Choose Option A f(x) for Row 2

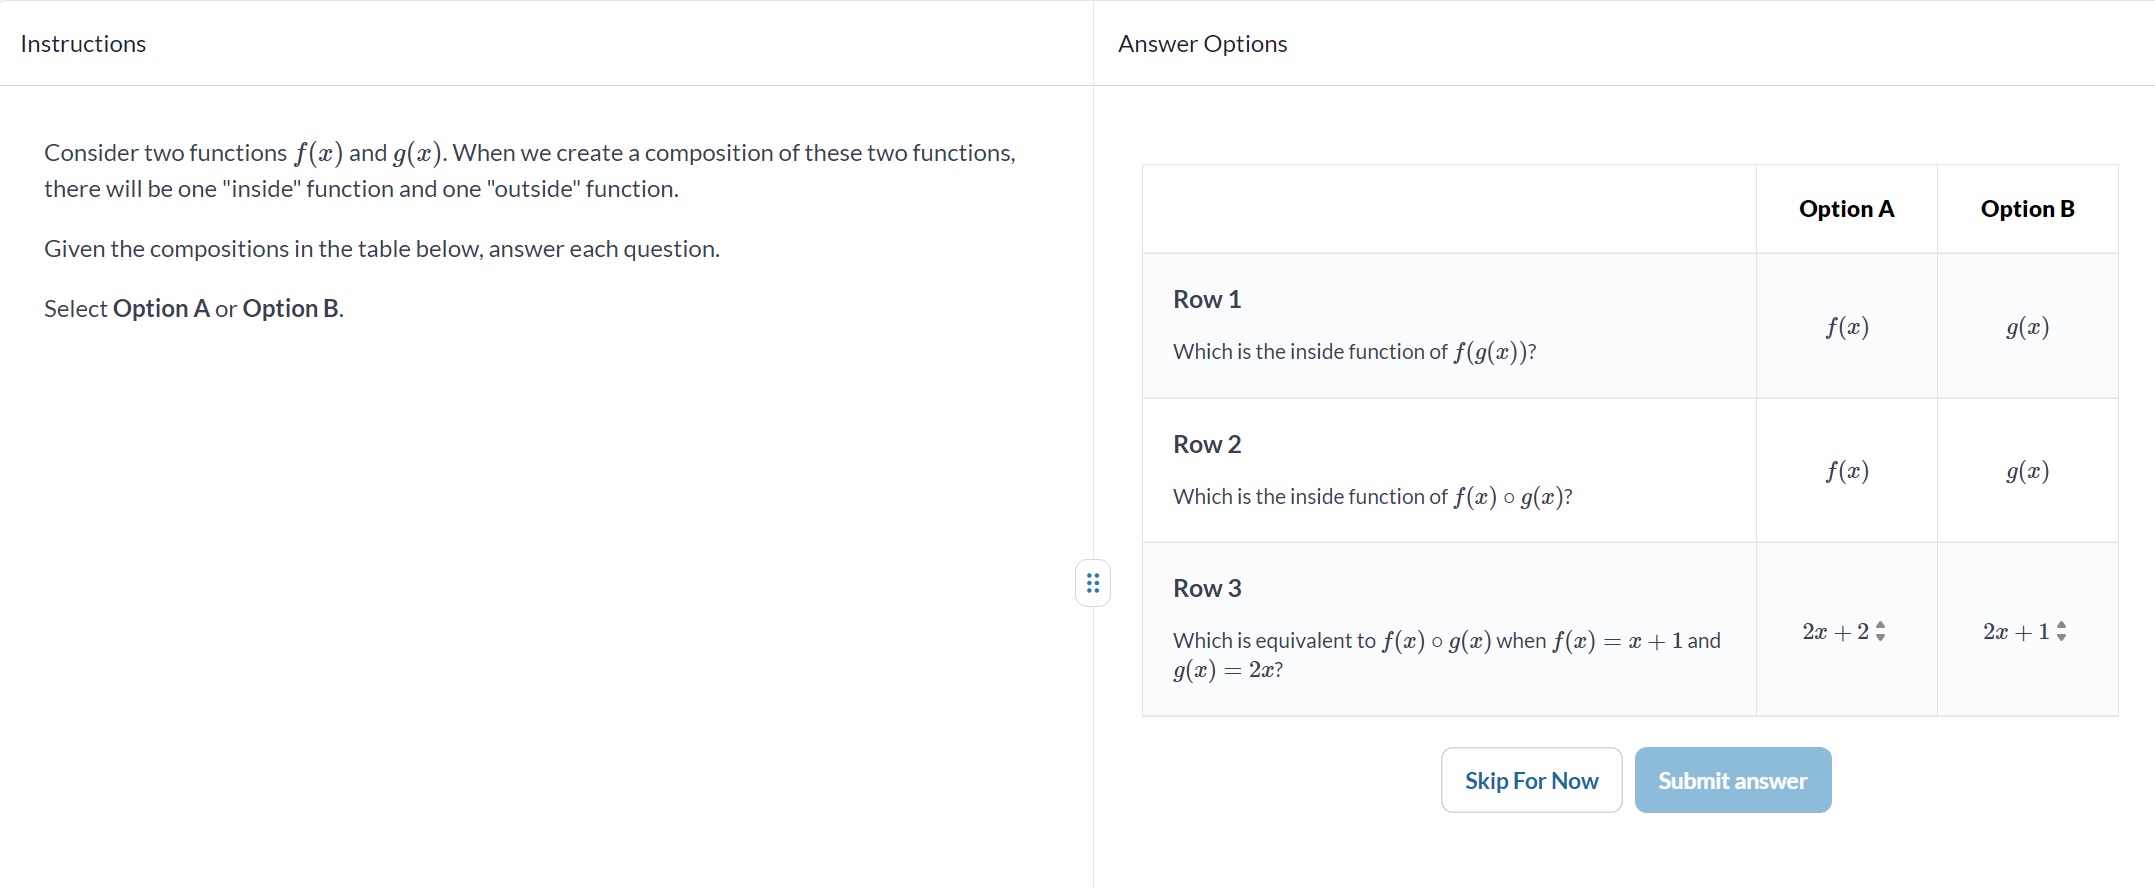click(1846, 471)
